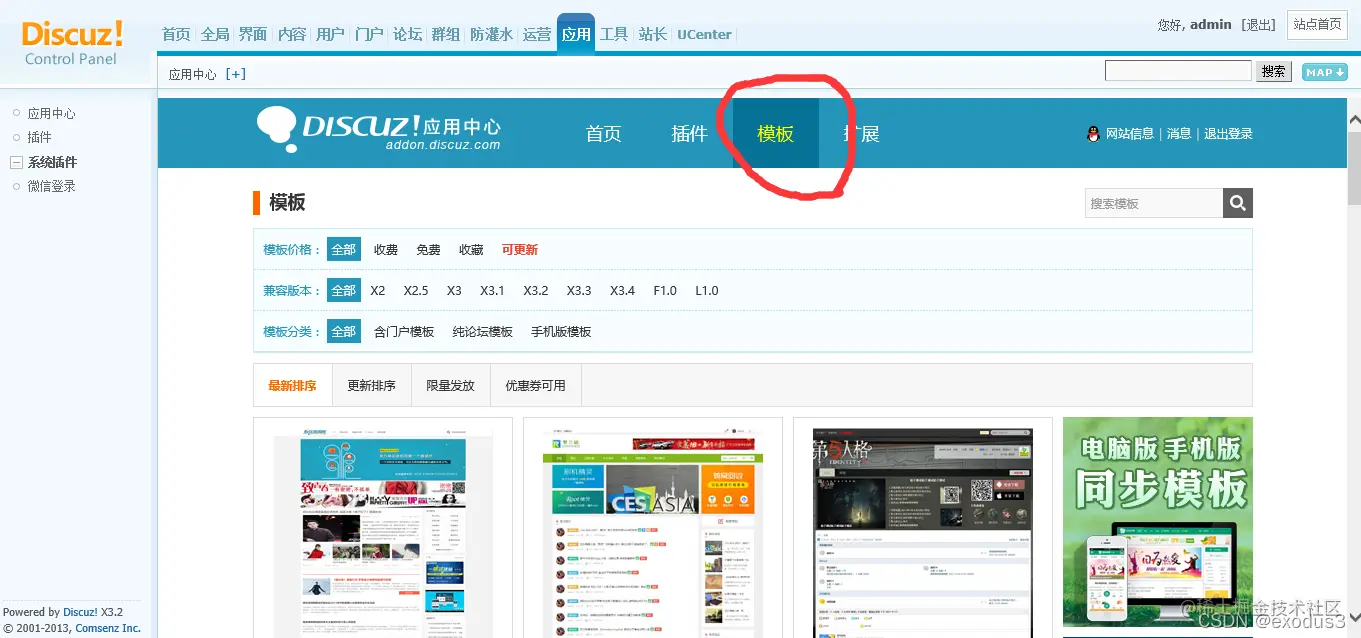Select compatibility version X3.2 filter
Viewport: 1361px width, 638px height.
pos(535,290)
